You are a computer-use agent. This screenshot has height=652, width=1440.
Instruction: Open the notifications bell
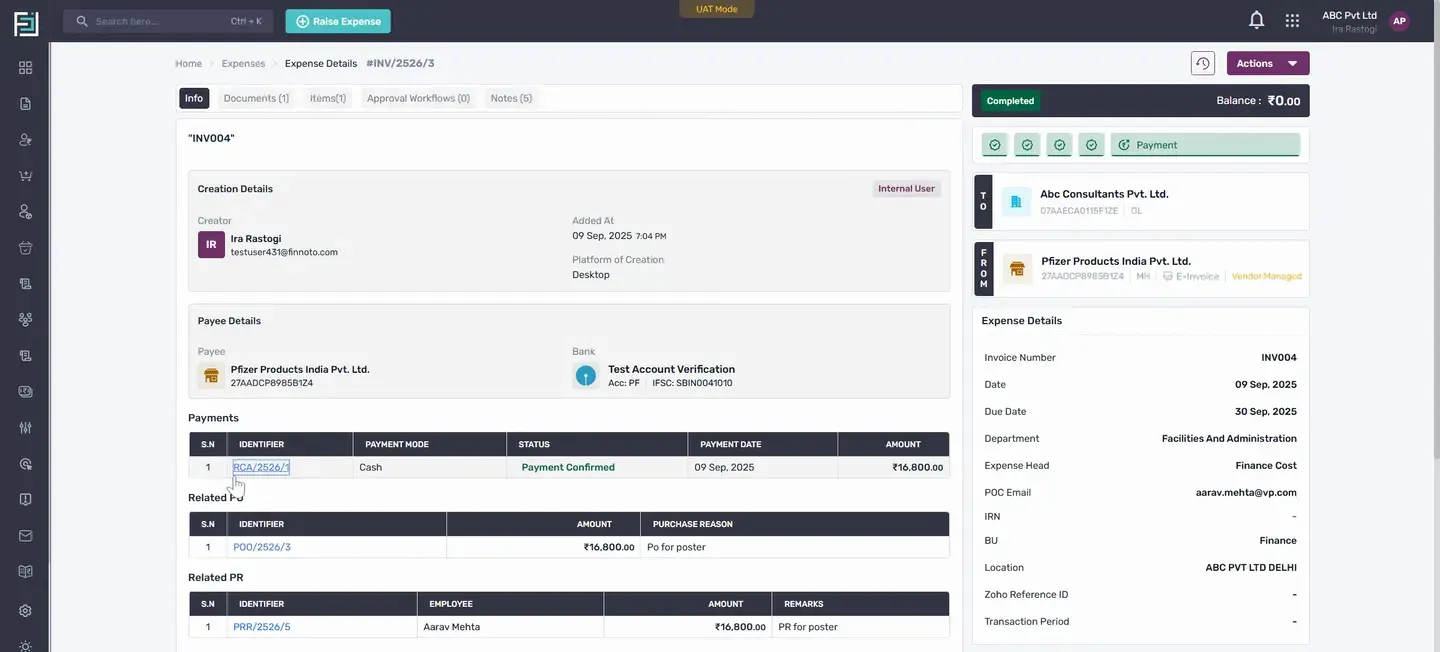(1257, 21)
